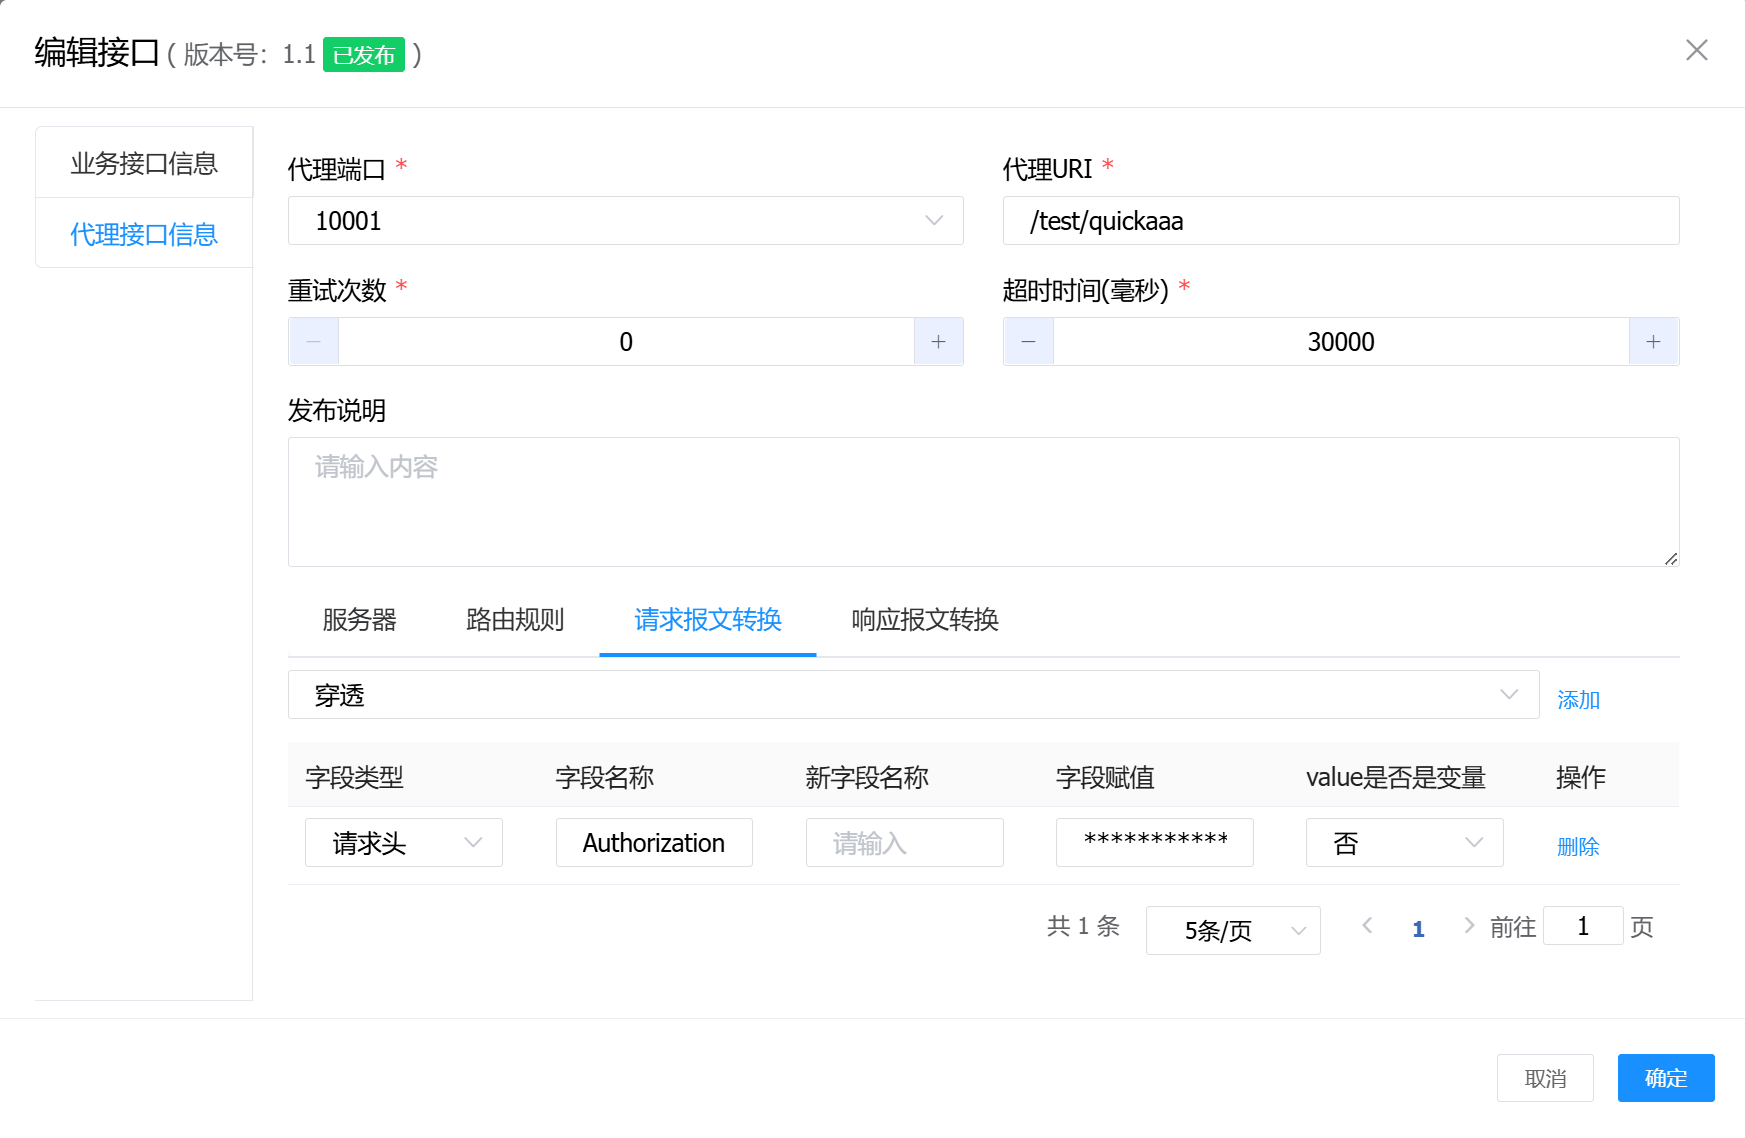
Task: Click the 确定 confirm button
Action: tap(1665, 1078)
